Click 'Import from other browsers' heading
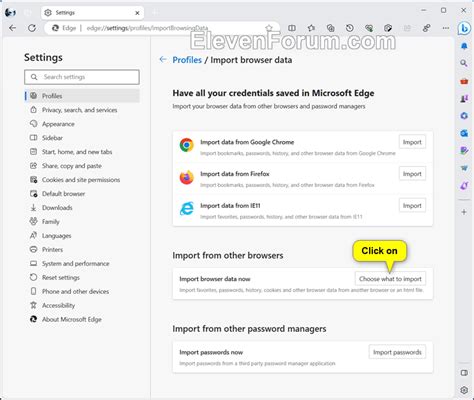This screenshot has height=400, width=474. coord(228,256)
